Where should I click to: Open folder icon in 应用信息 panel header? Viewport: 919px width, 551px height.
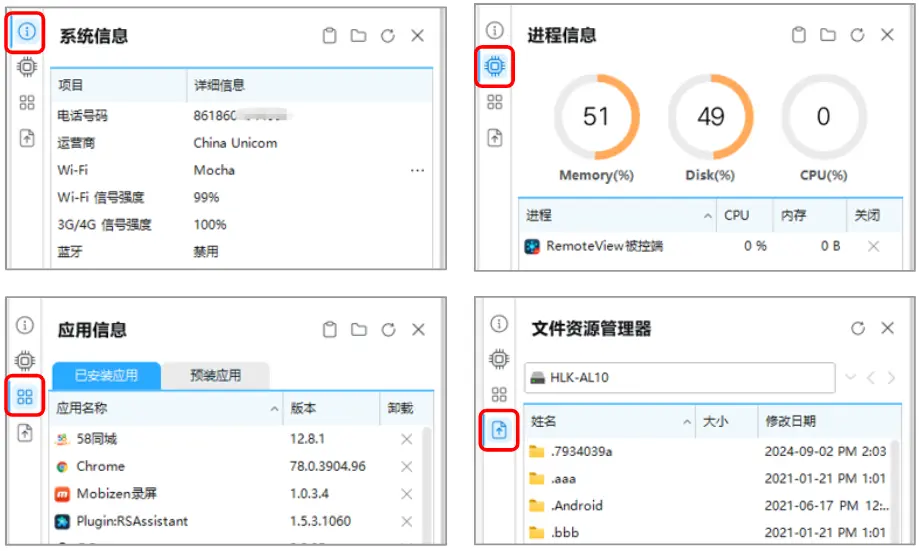pyautogui.click(x=359, y=329)
